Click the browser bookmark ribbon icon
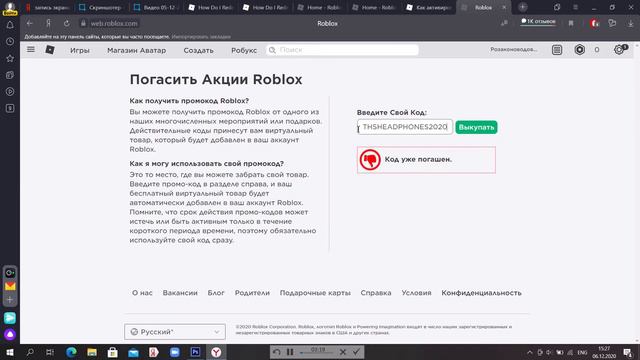The image size is (640, 360). 571,23
